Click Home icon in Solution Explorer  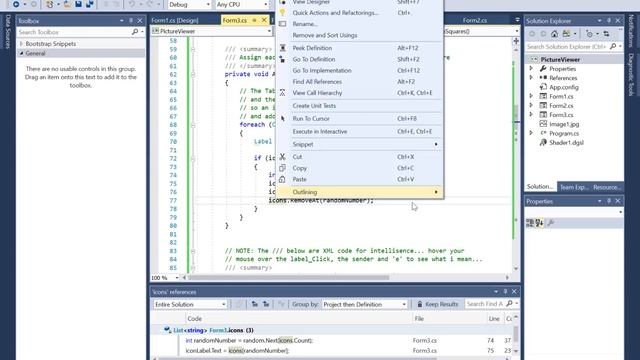coord(554,34)
